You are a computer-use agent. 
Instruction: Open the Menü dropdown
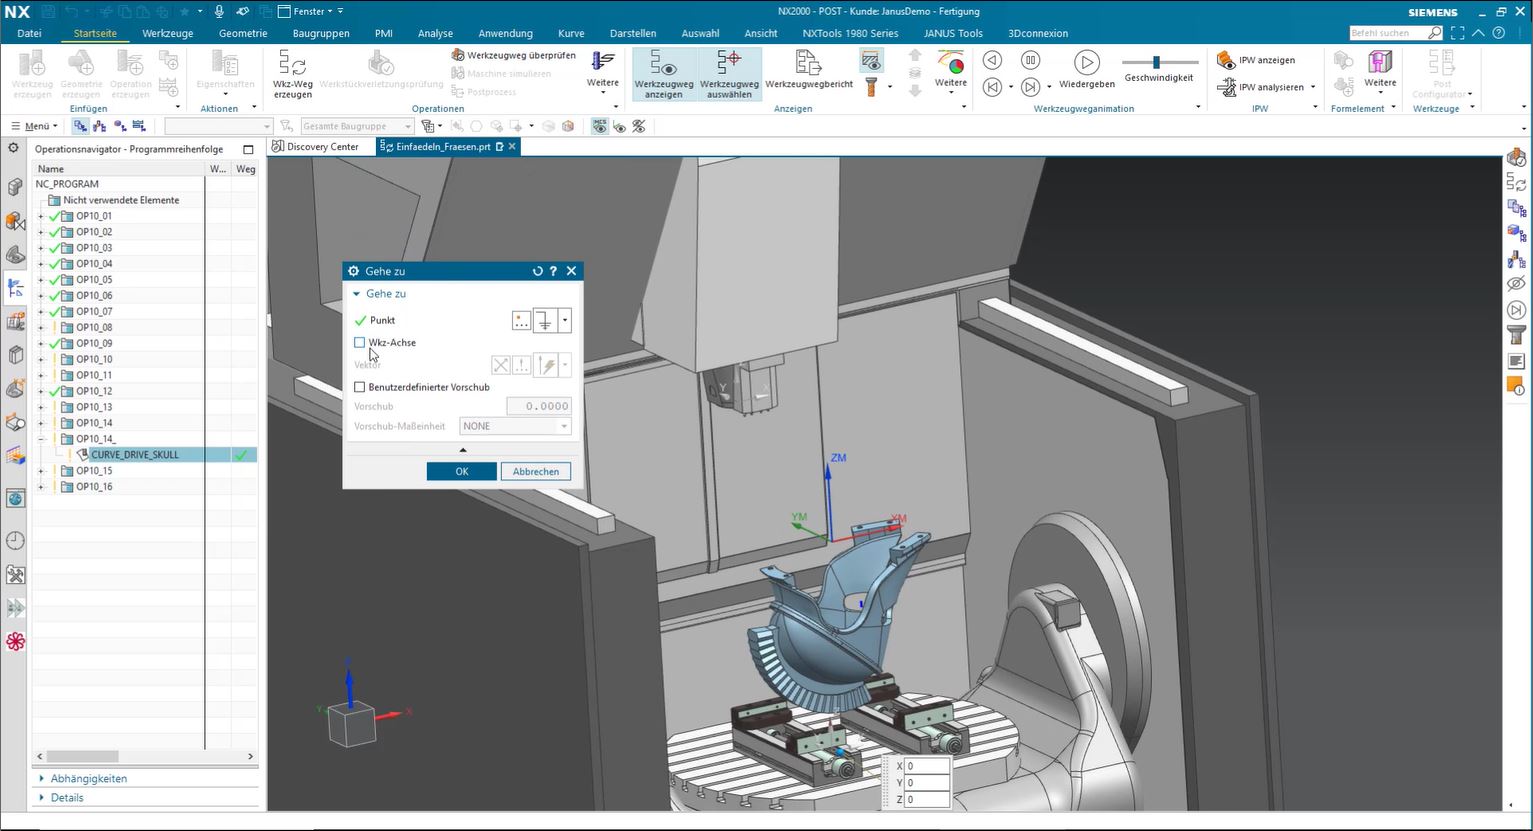point(34,126)
